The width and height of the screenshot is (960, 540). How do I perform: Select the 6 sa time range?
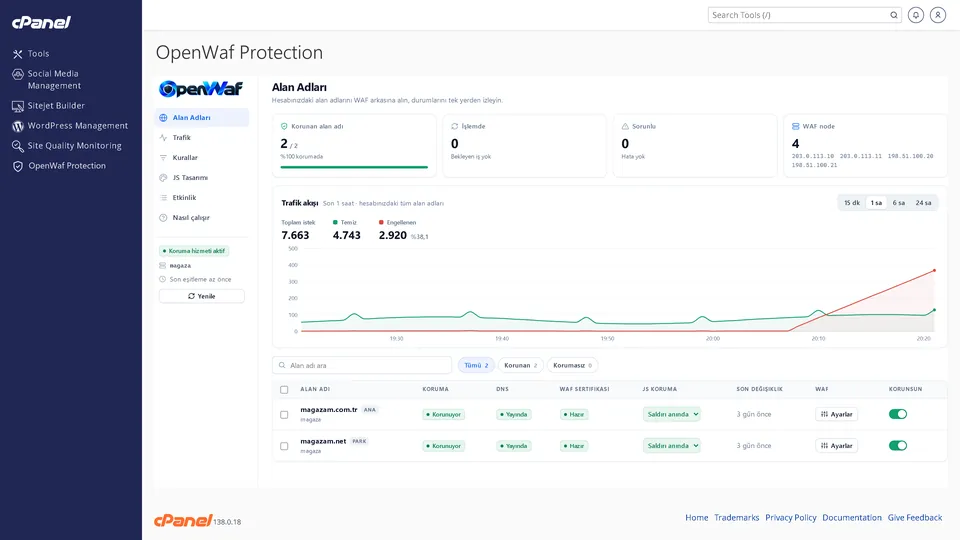[898, 203]
